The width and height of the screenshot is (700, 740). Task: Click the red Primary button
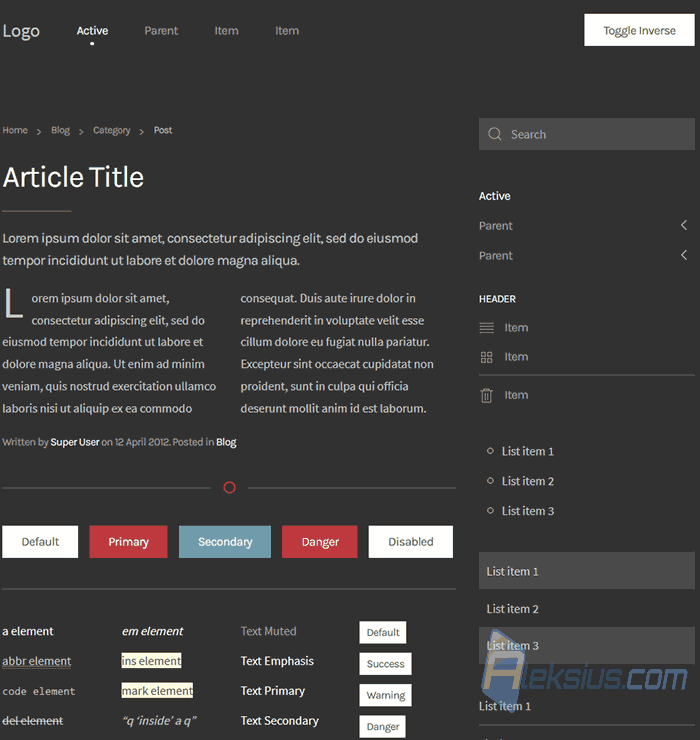(128, 542)
